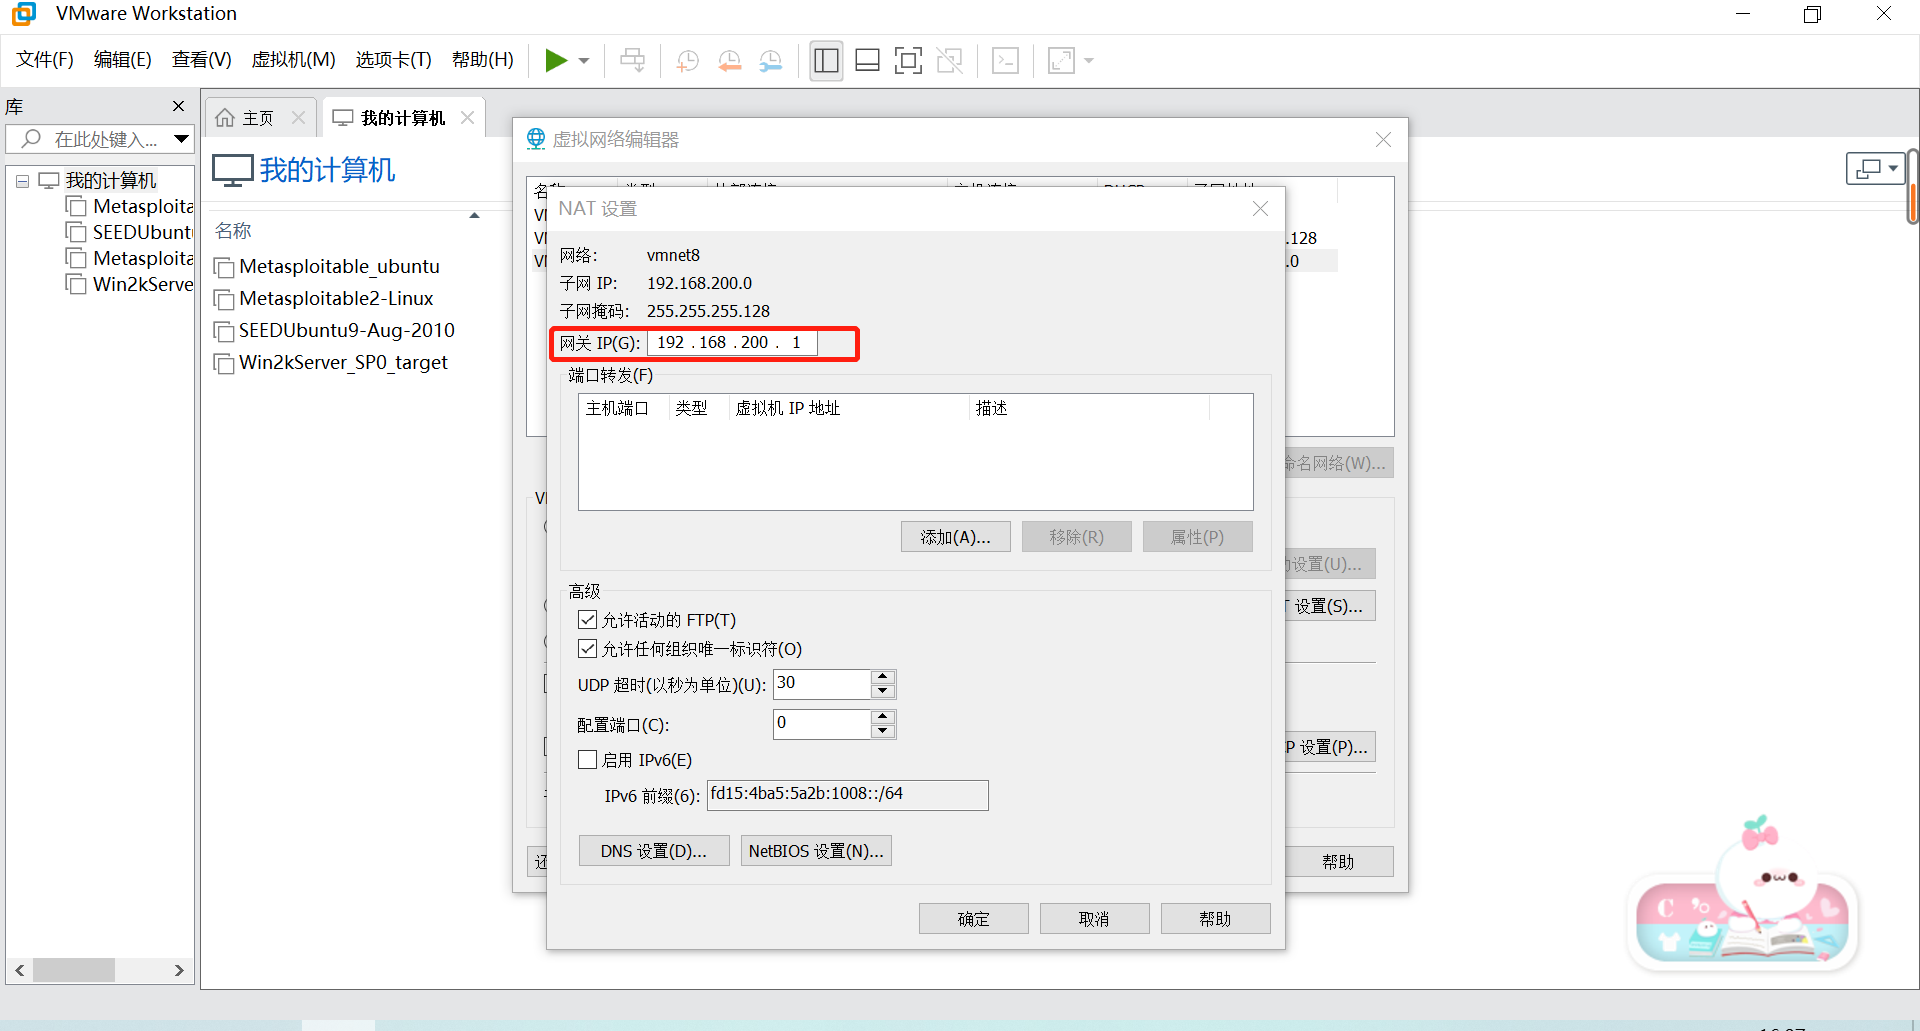Click the revert to snapshot icon
This screenshot has width=1920, height=1031.
(x=730, y=61)
